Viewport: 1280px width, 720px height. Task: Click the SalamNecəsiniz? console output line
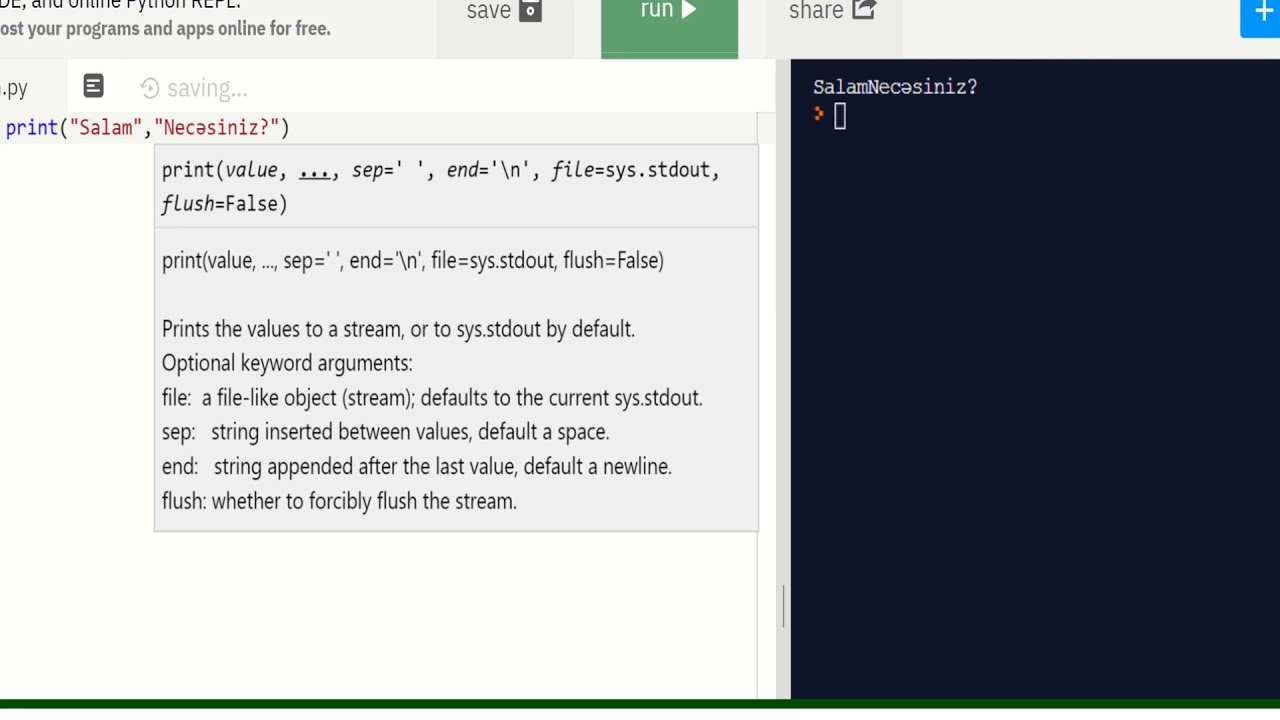895,87
